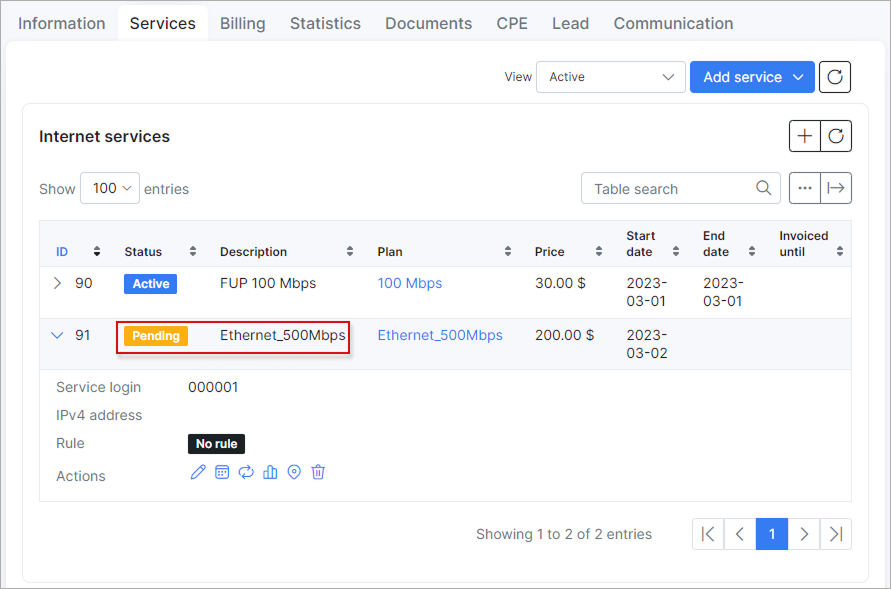Open the Show 100 entries dropdown

pyautogui.click(x=109, y=188)
